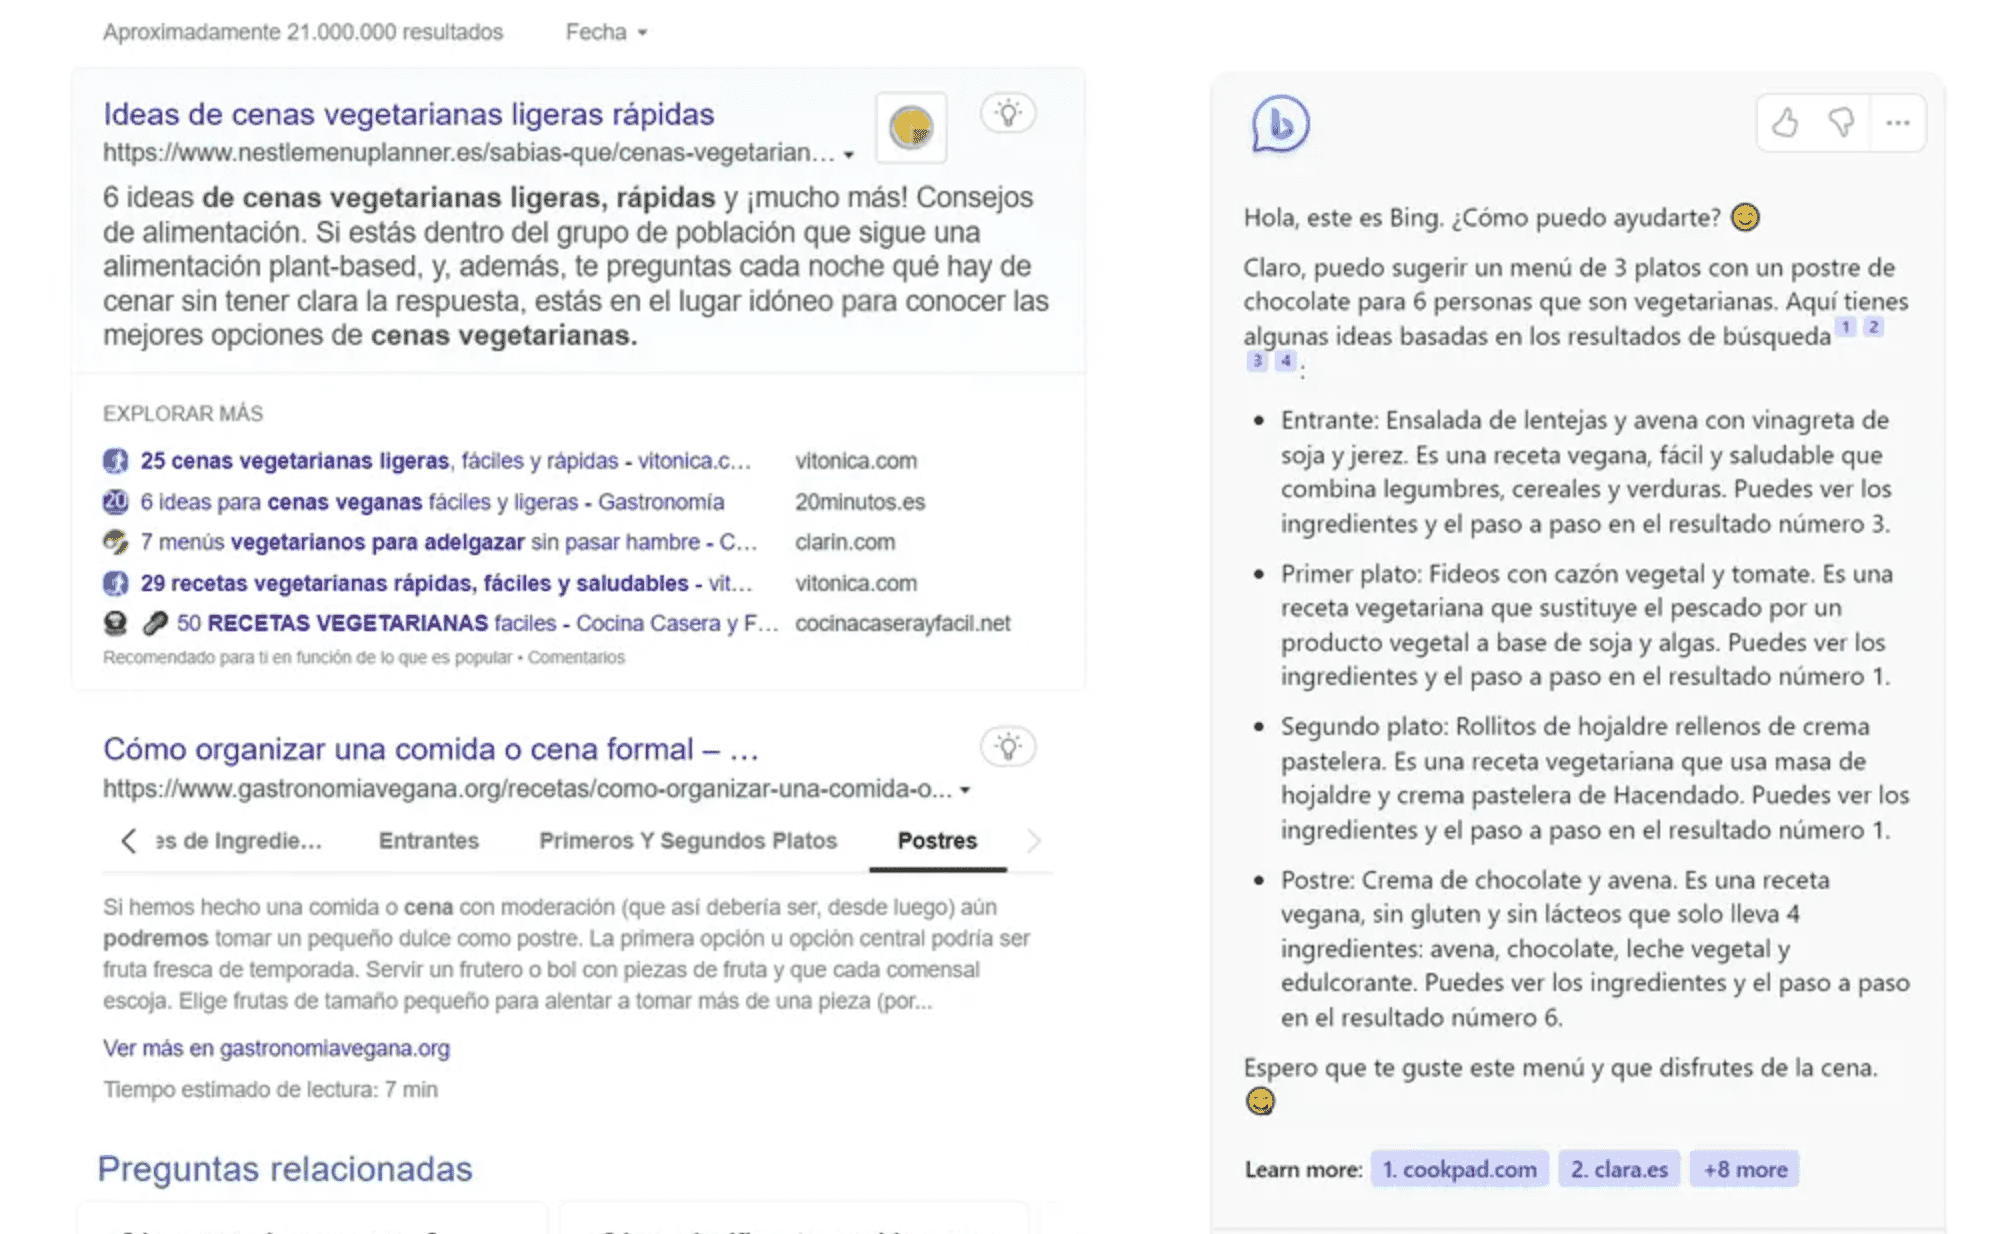Expand the gastronomiavegana URL dropdown arrow
2004x1234 pixels.
pos(965,790)
